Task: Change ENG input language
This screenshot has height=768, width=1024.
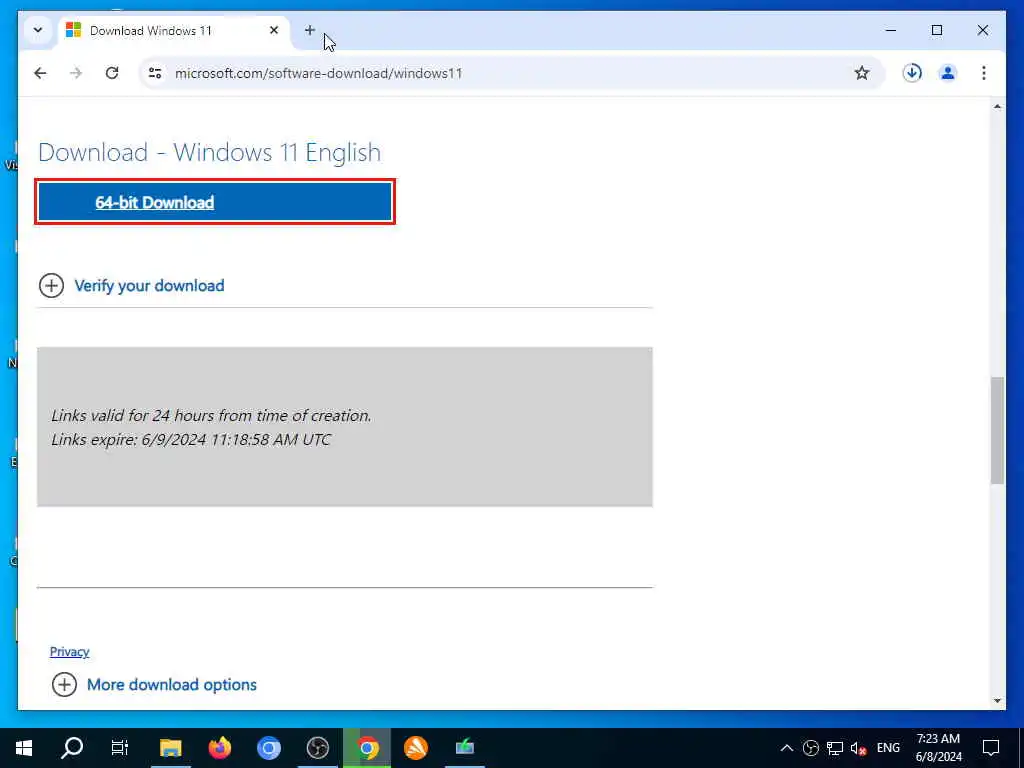Action: click(x=888, y=748)
